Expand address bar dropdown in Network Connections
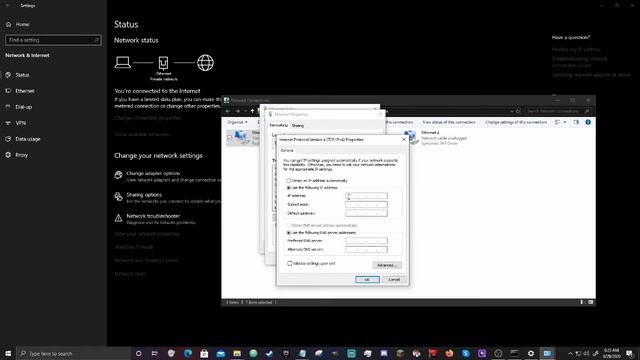The image size is (640, 360). click(x=512, y=111)
